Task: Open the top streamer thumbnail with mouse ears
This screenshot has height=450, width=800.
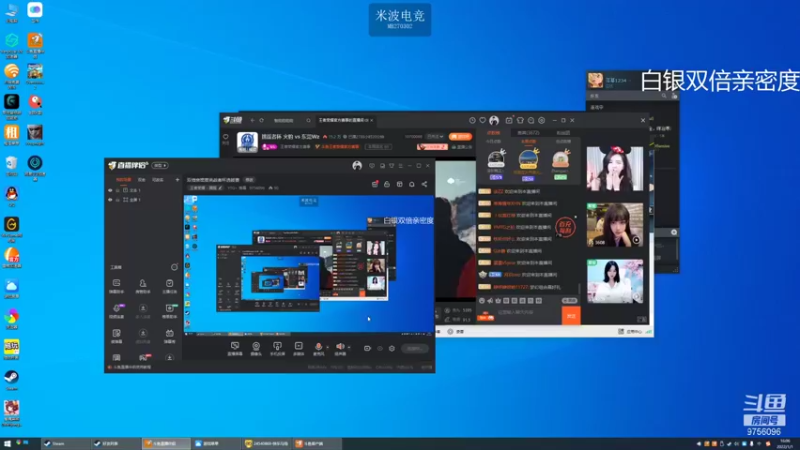Action: [x=615, y=169]
